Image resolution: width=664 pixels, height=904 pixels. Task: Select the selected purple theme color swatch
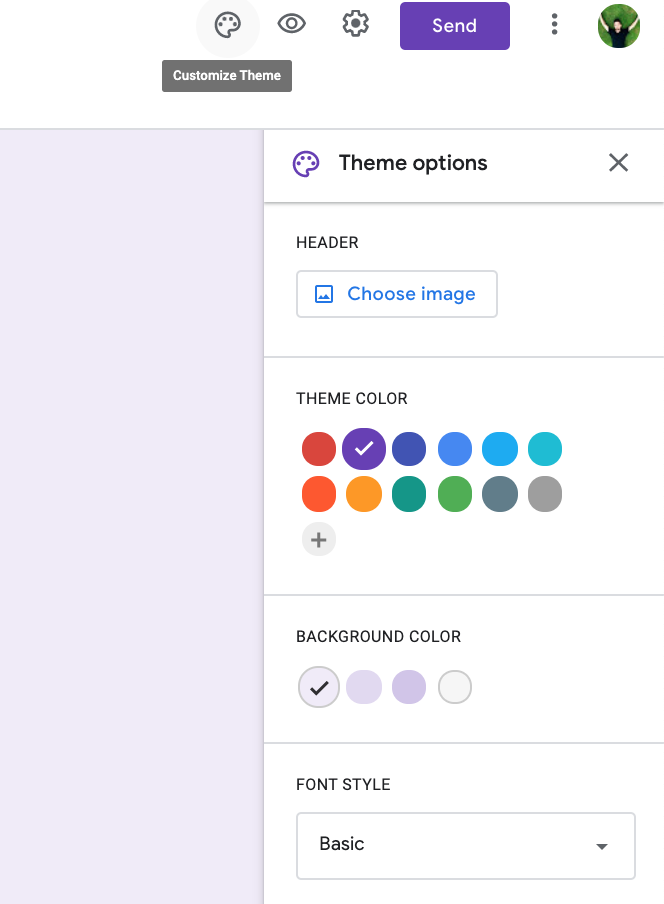(x=364, y=449)
